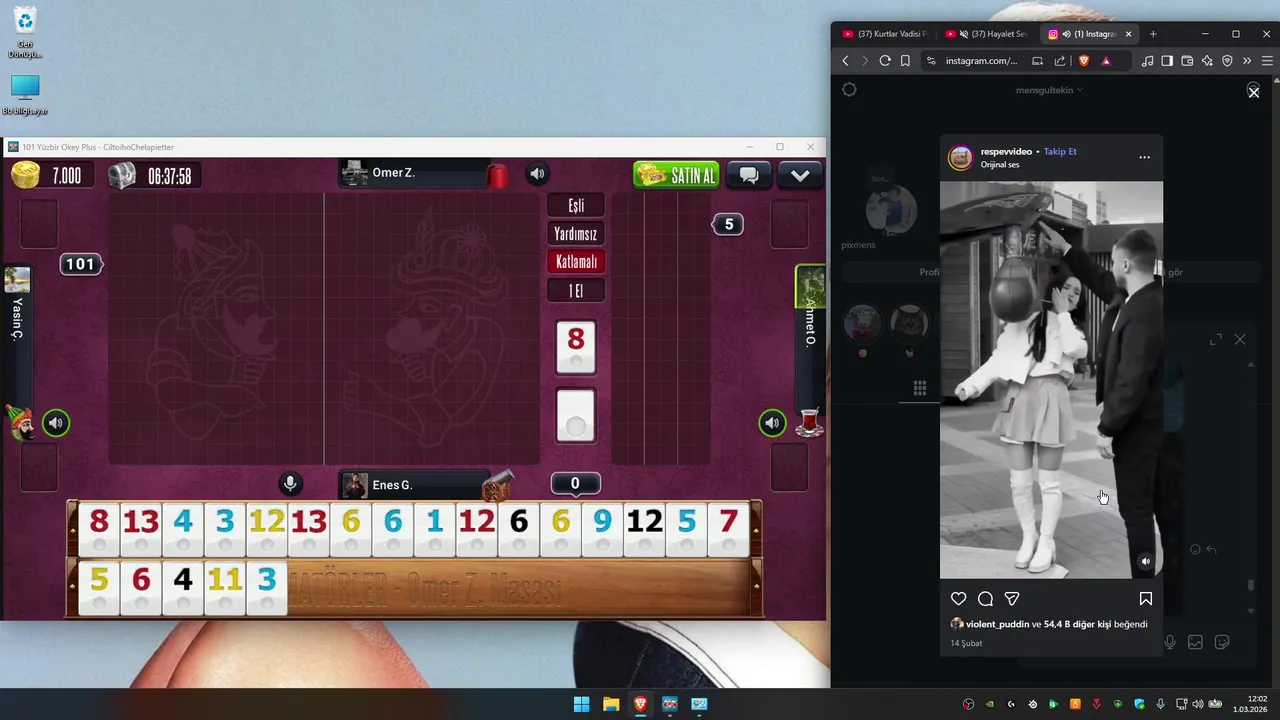This screenshot has width=1280, height=720.
Task: Unmute the Instagram video sound icon
Action: [1146, 561]
